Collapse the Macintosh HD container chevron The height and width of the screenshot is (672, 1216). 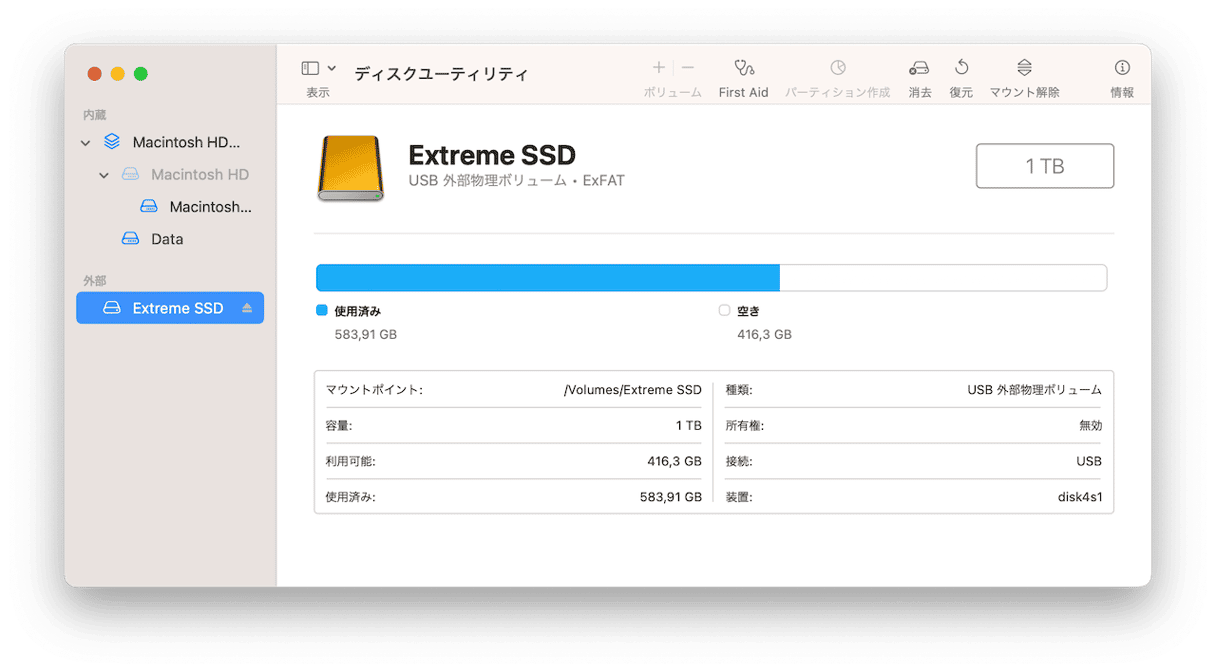tap(86, 143)
